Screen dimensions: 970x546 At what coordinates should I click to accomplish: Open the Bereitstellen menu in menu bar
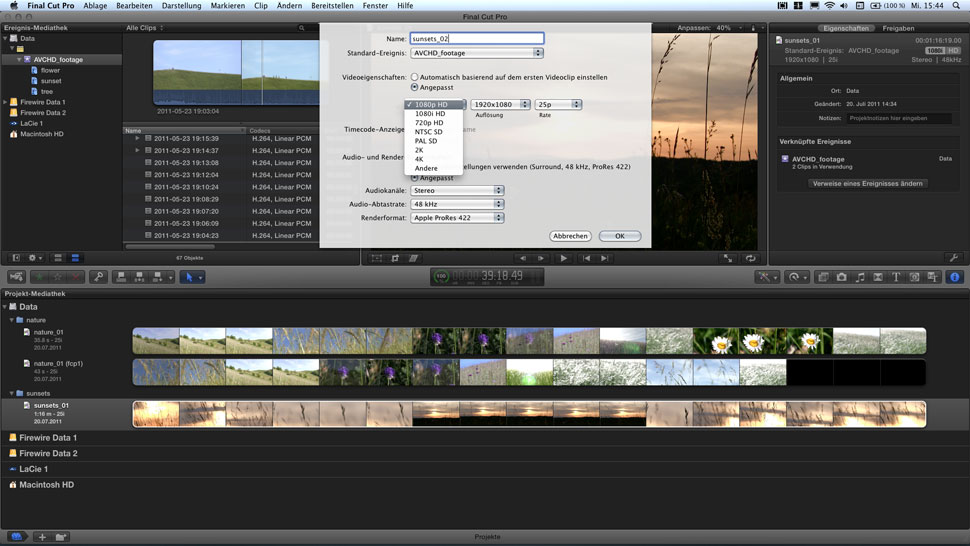331,6
